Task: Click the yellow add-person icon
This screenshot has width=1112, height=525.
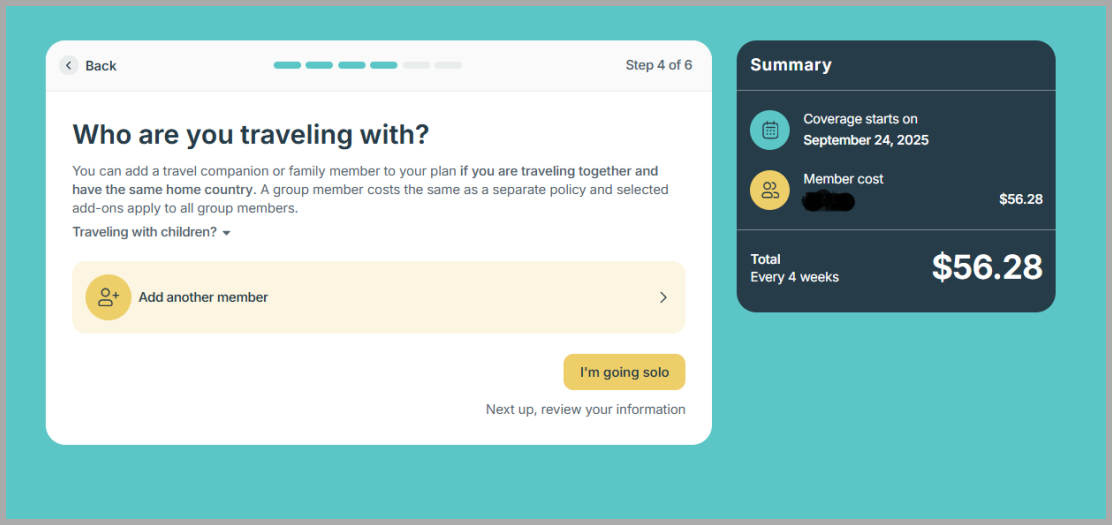Action: (x=108, y=297)
